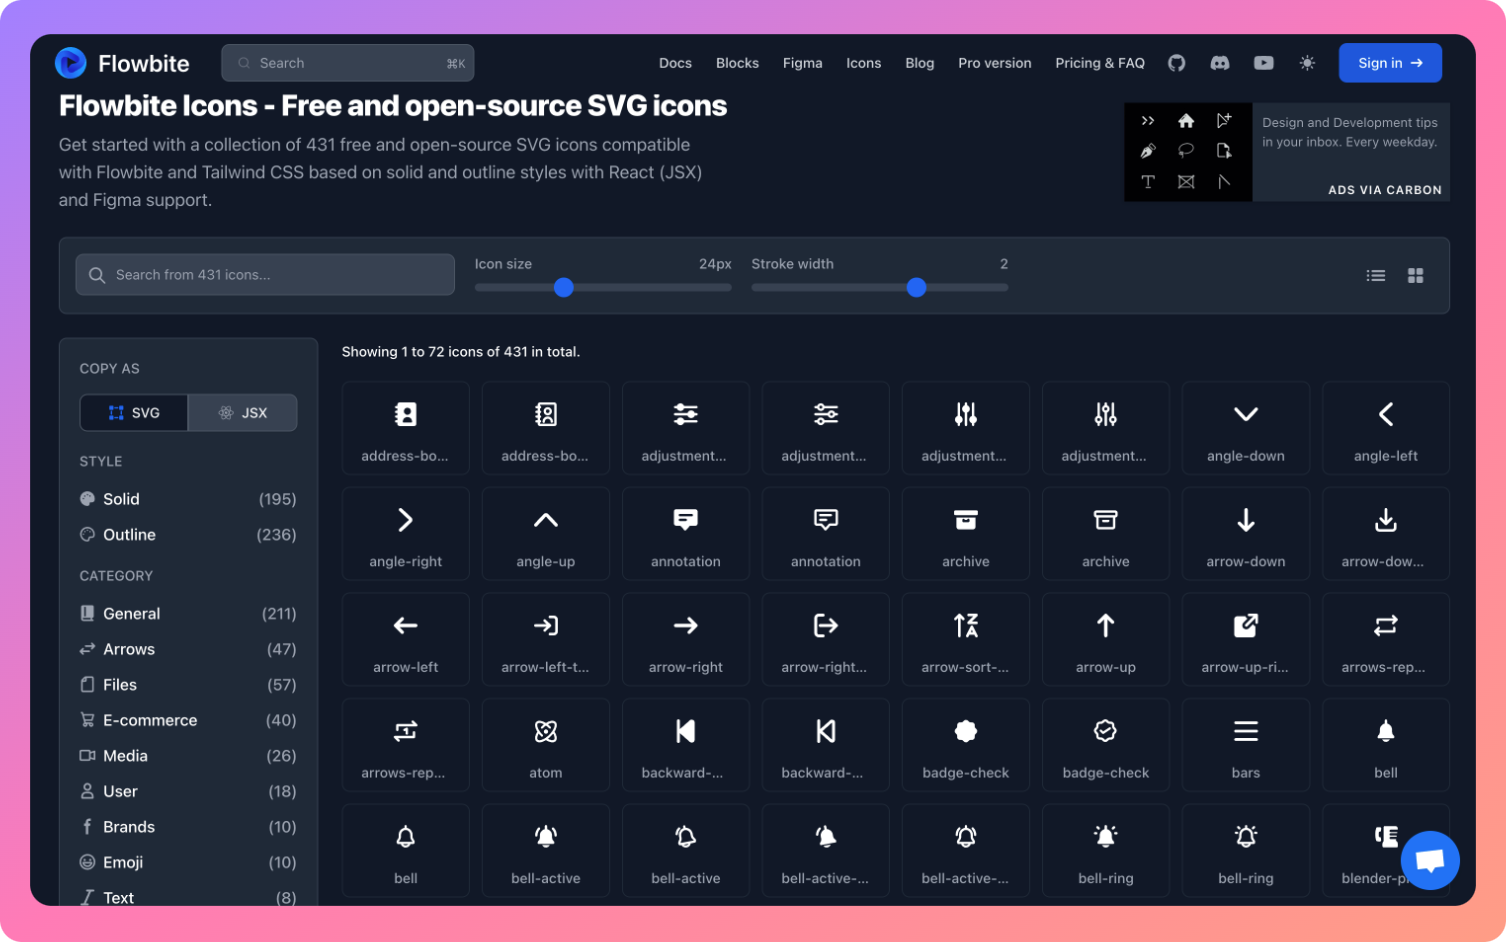Filter by Files category

pos(188,685)
